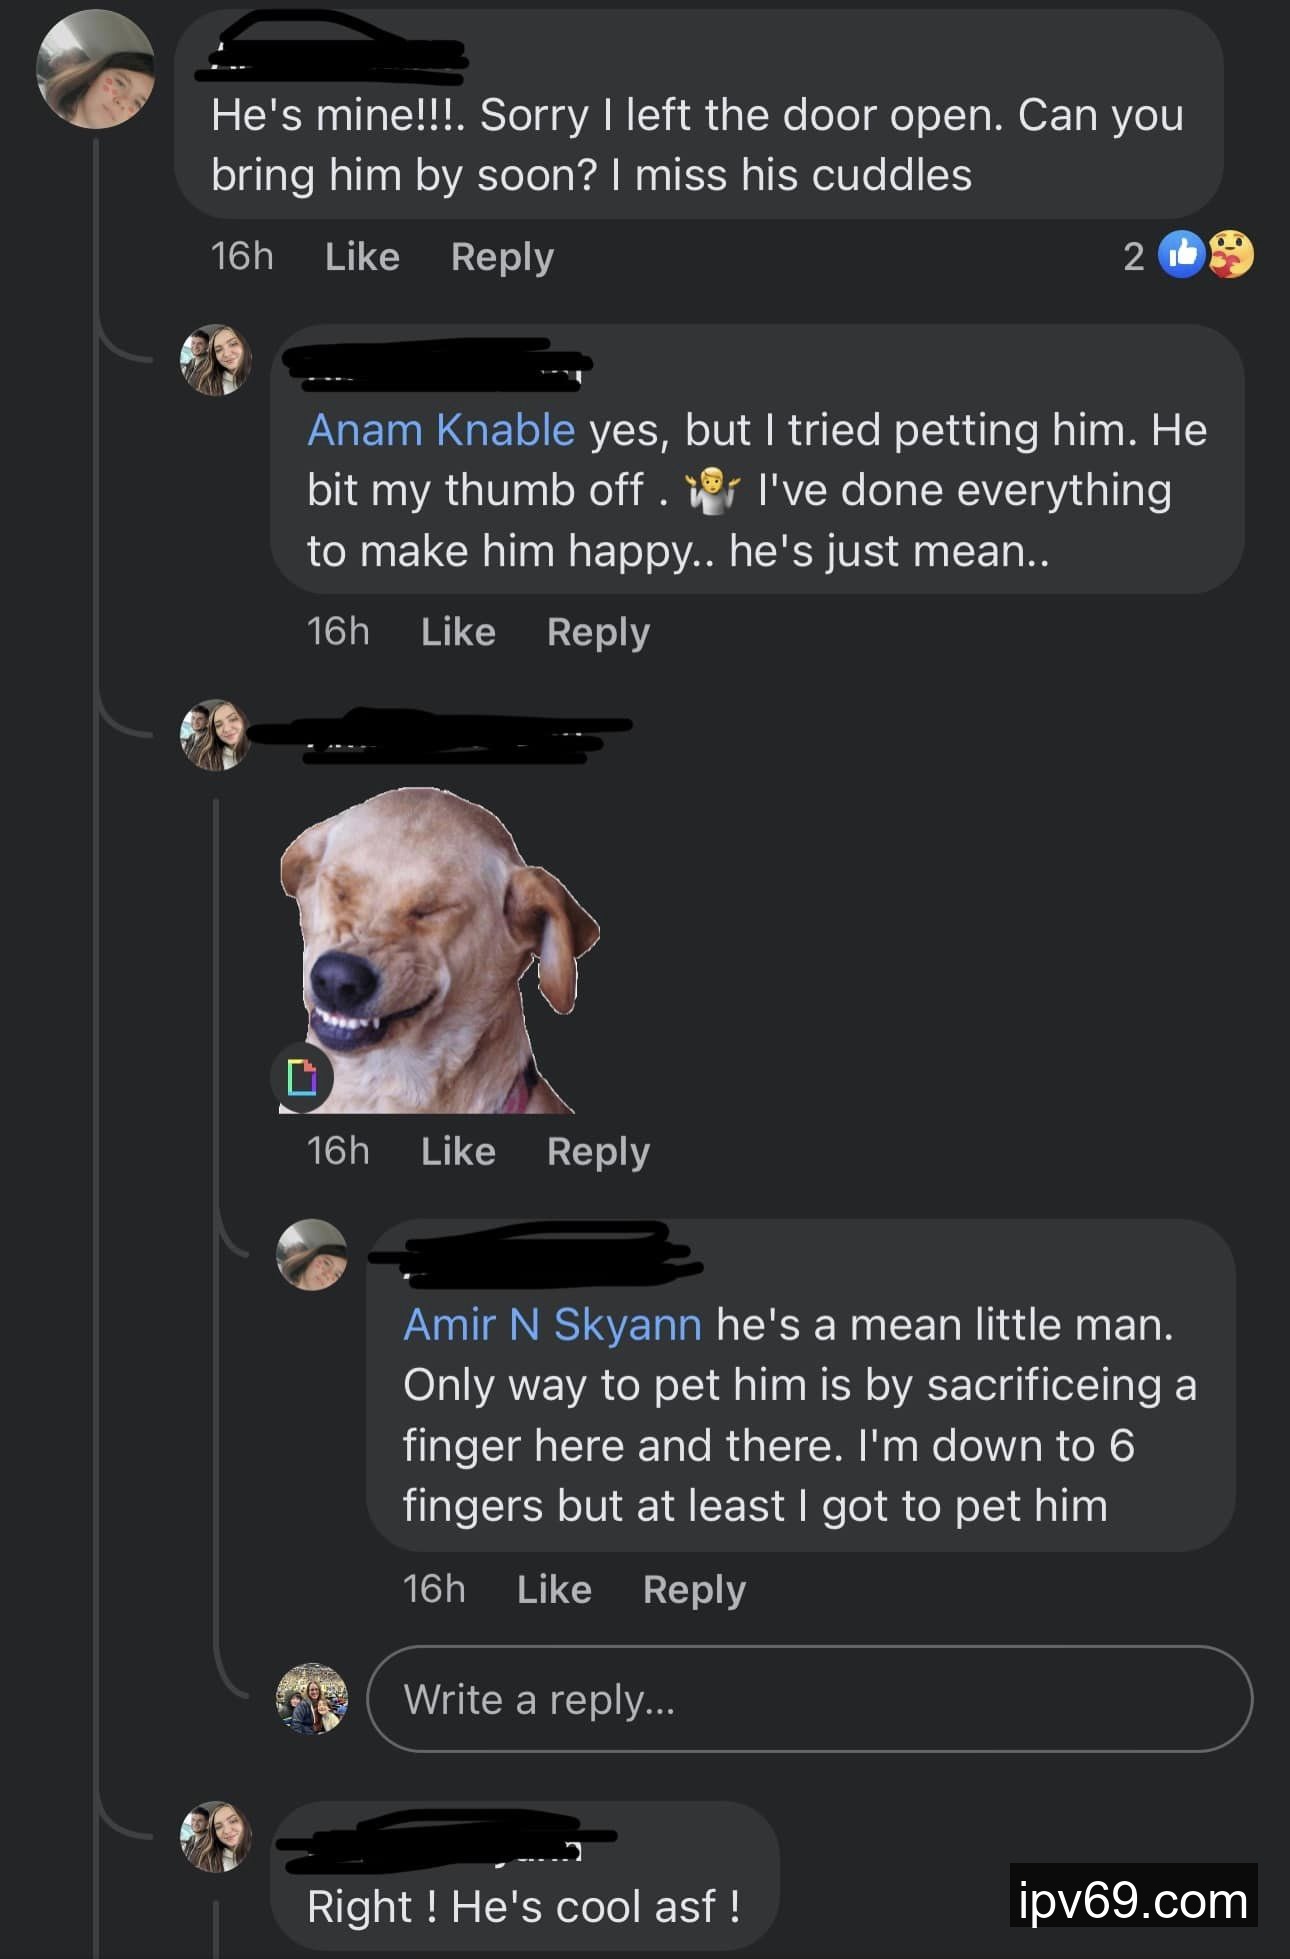
Task: Open avatar beside 'He's cool asf' comment
Action: pyautogui.click(x=215, y=1837)
